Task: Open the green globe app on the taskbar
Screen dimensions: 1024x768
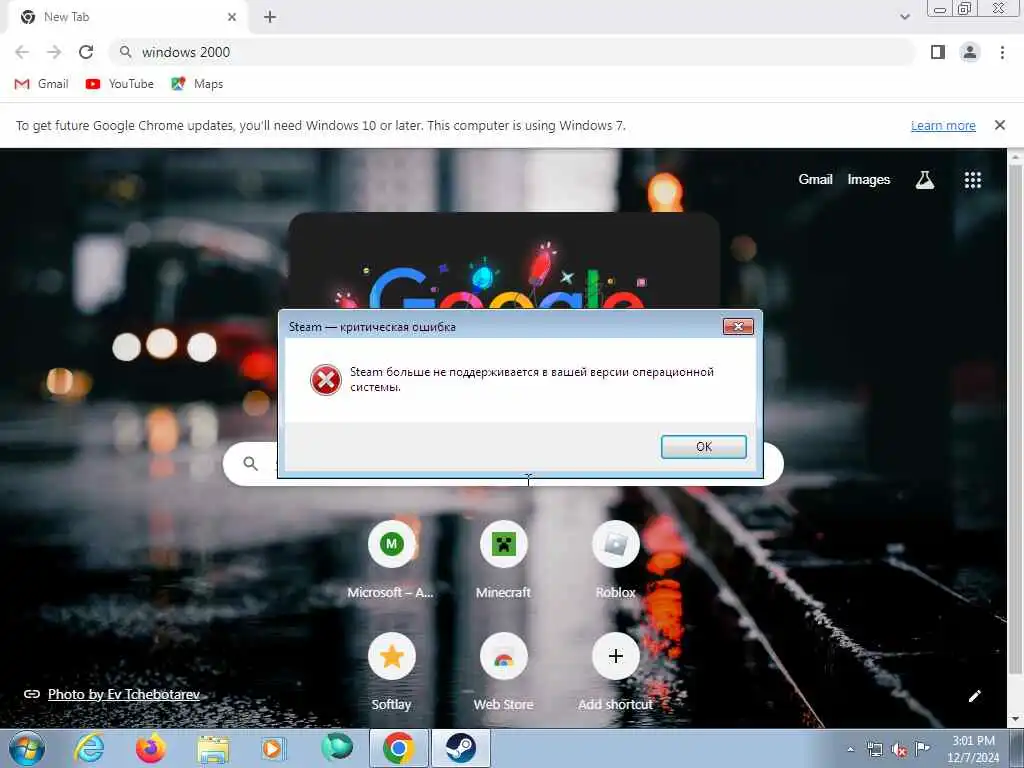Action: click(x=336, y=747)
